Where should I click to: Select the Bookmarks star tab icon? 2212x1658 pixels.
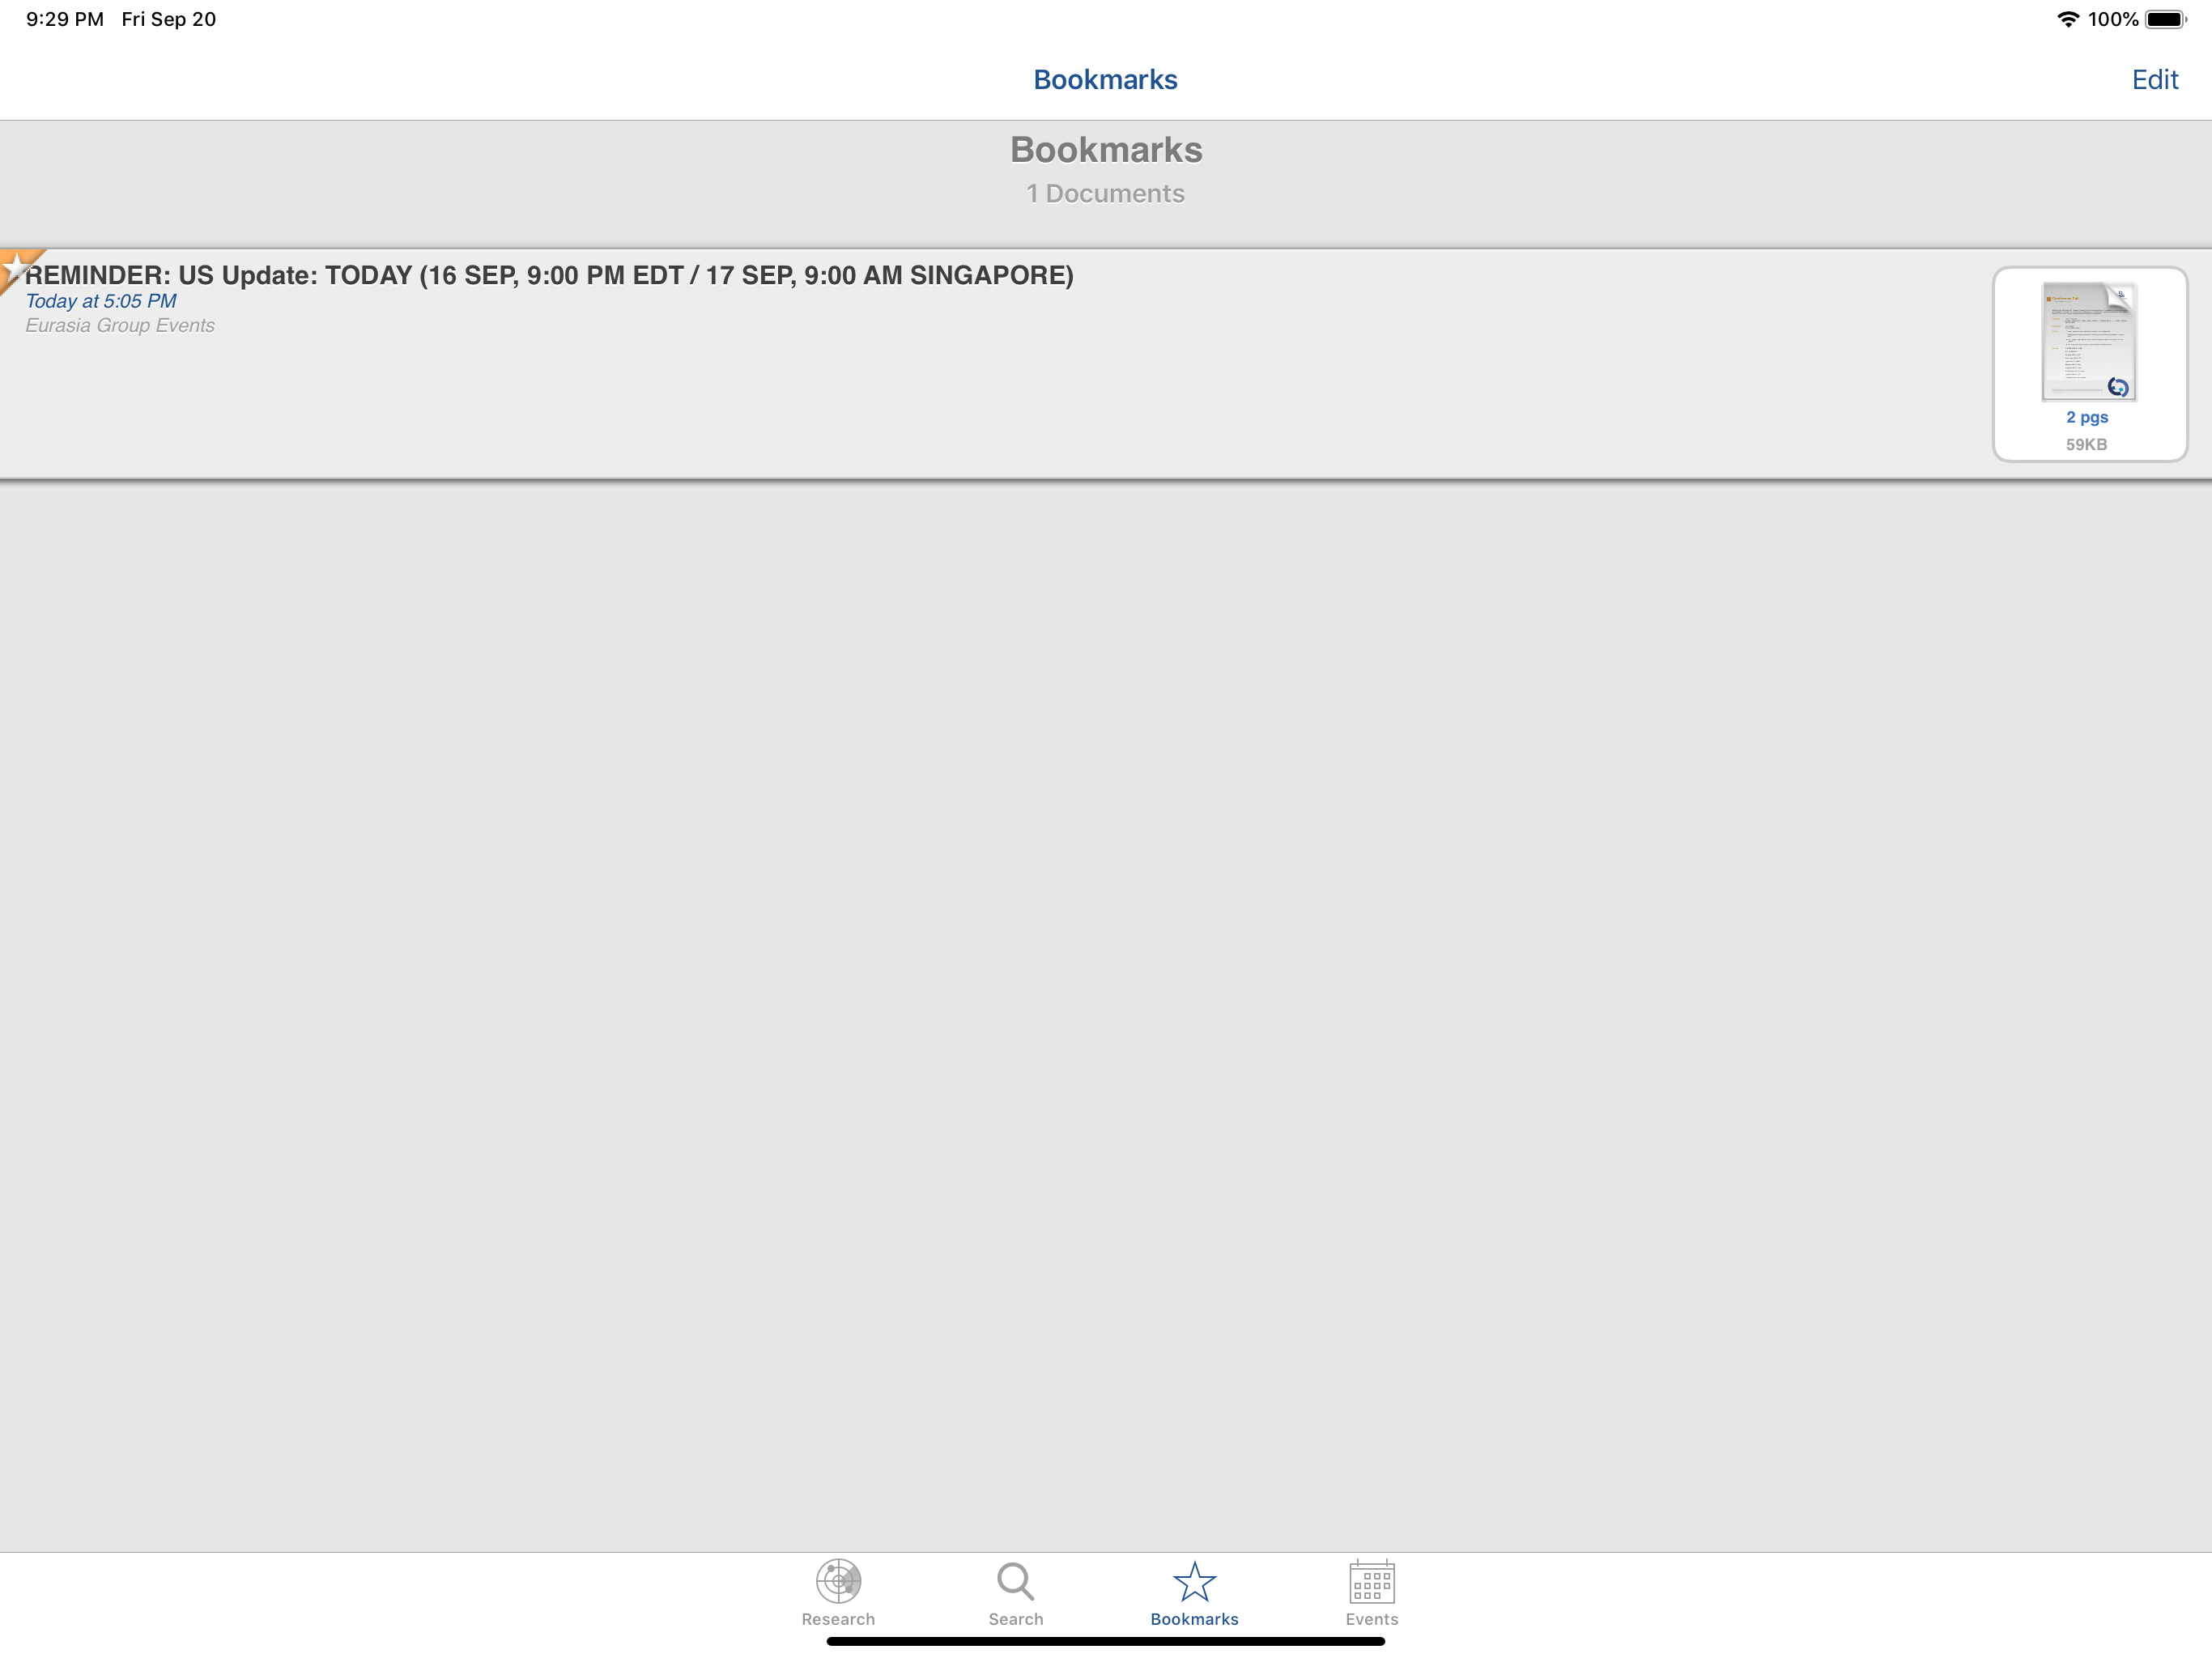click(x=1194, y=1582)
